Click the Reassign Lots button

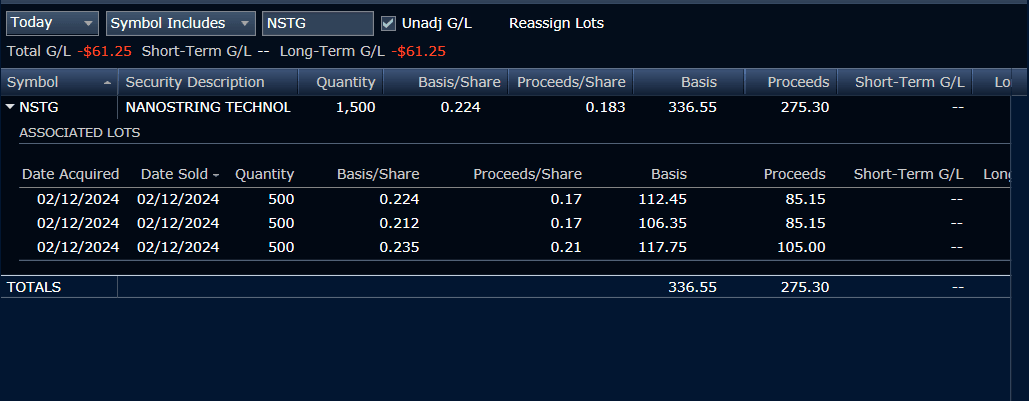click(x=556, y=23)
